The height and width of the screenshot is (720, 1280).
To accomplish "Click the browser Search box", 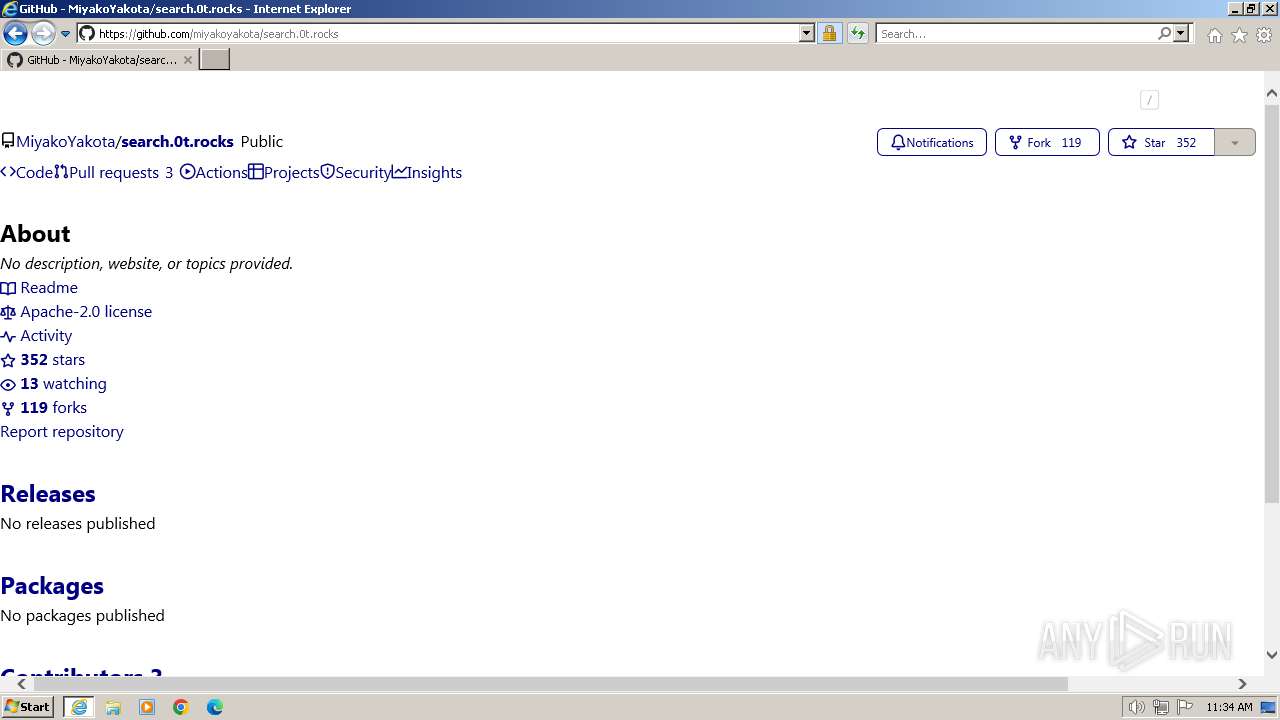I will (1015, 33).
